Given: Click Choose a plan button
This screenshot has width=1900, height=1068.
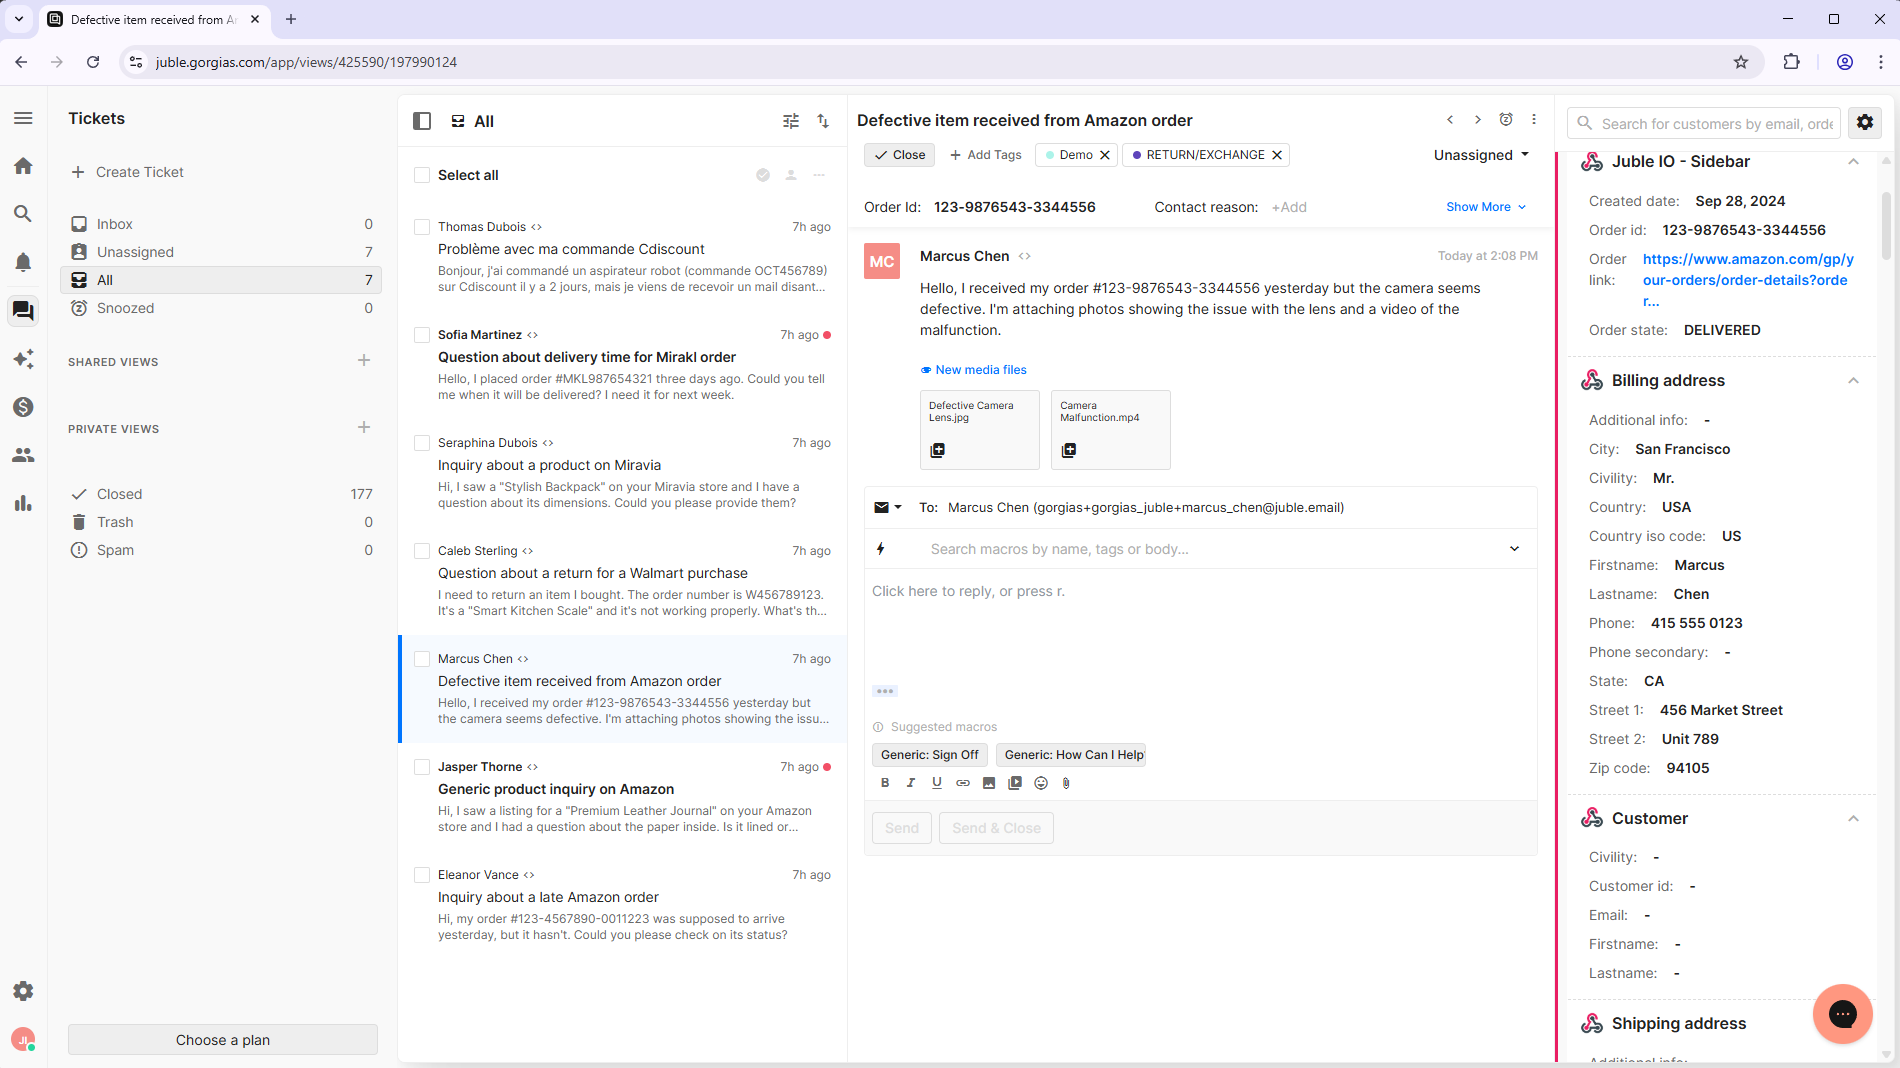Looking at the screenshot, I should [223, 1040].
